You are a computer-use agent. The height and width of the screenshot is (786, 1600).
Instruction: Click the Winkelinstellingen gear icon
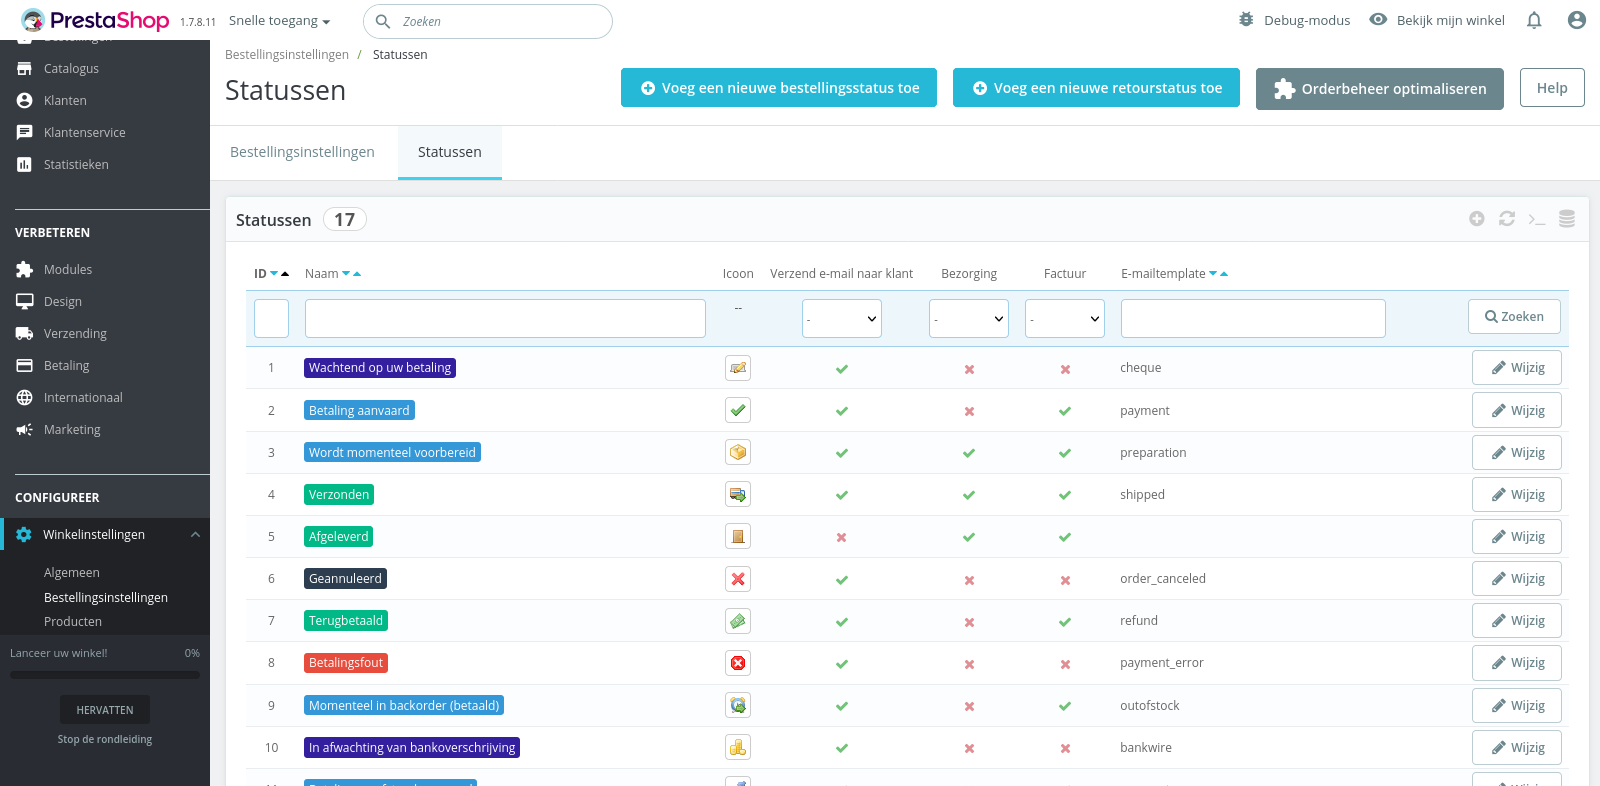24,535
